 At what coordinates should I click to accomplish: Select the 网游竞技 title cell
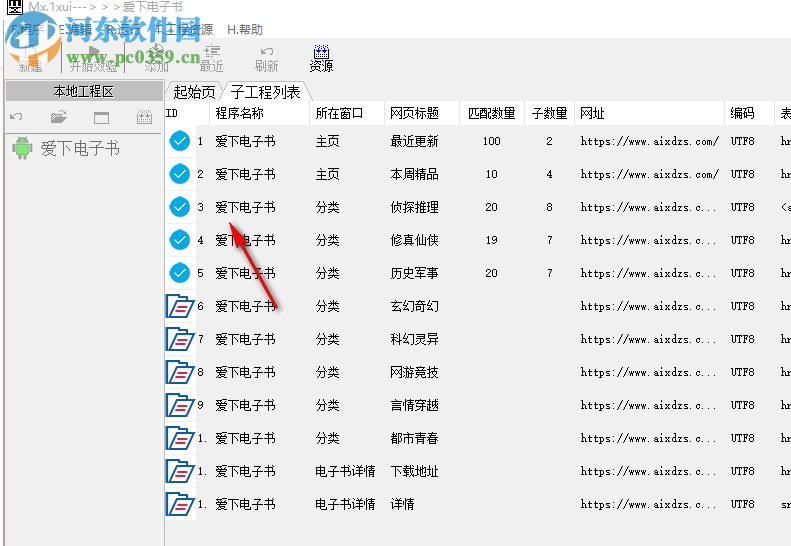click(x=414, y=372)
